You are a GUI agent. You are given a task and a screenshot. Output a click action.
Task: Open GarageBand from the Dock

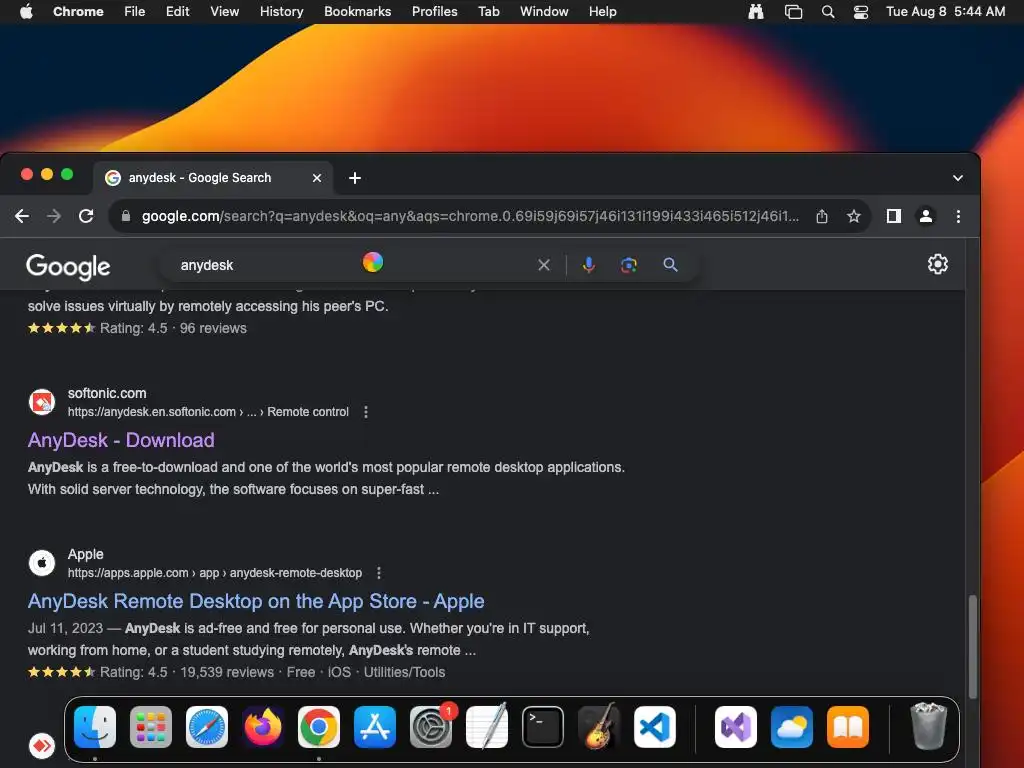[598, 727]
